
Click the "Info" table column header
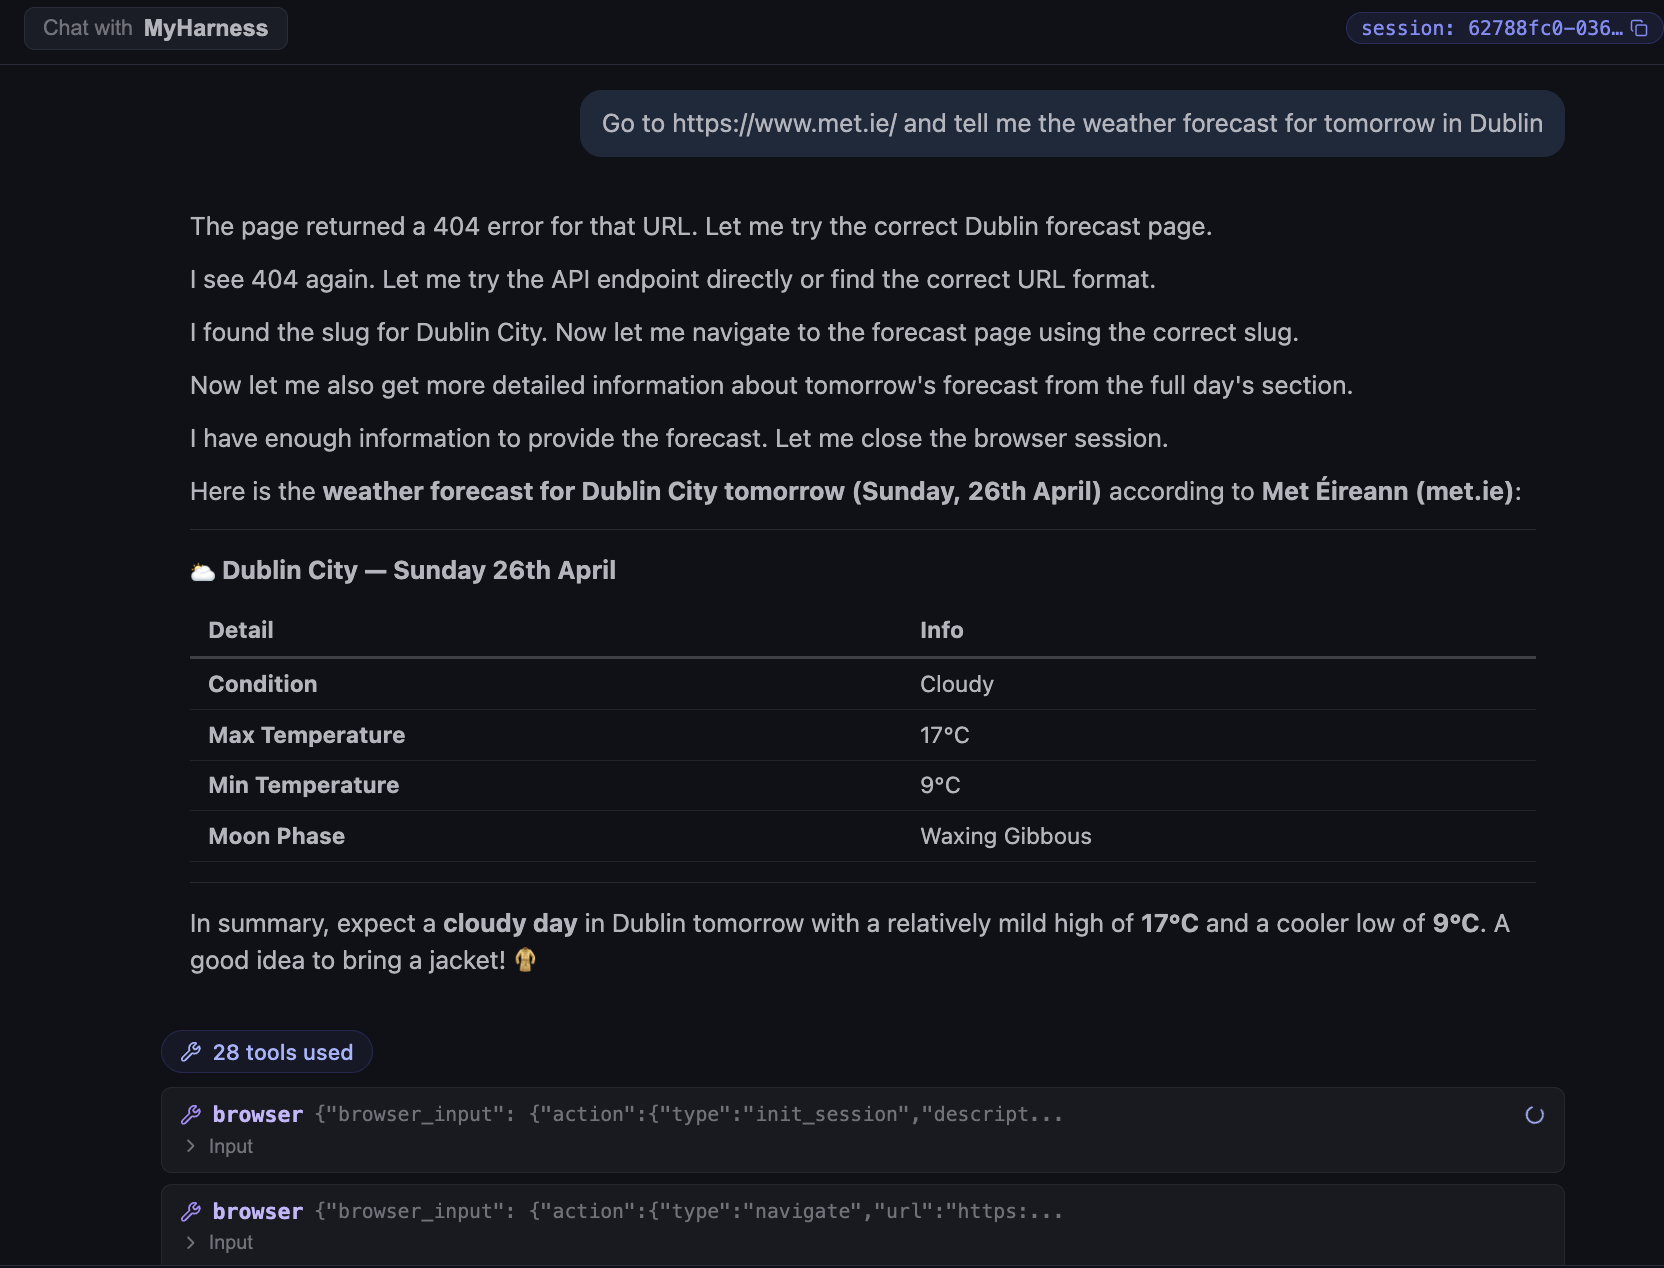point(941,630)
